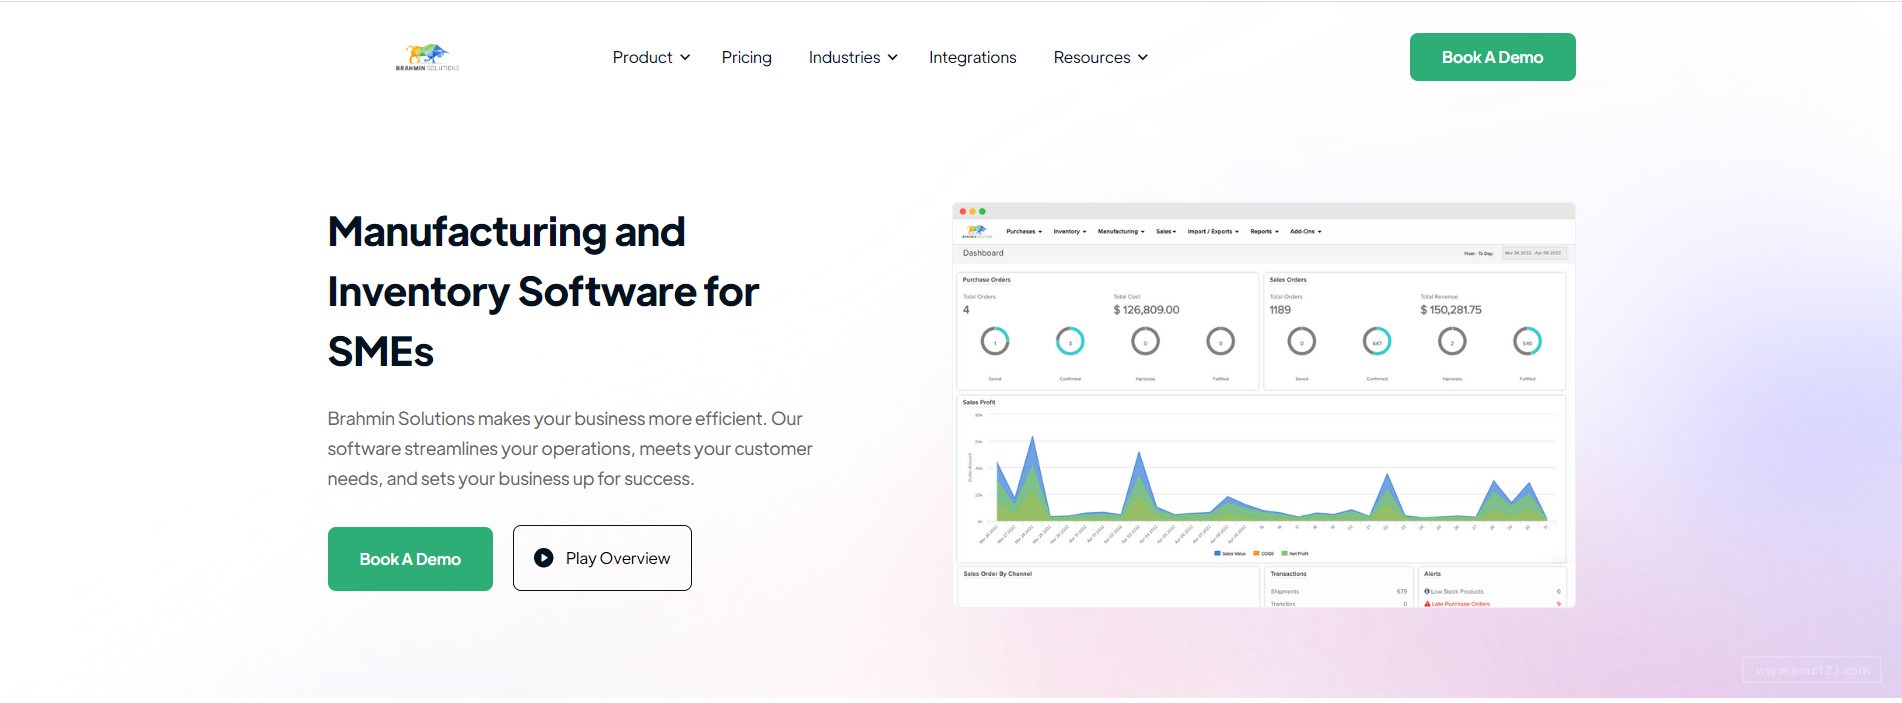Click the Brahmin Solutions logo
The width and height of the screenshot is (1902, 703).
coord(427,57)
